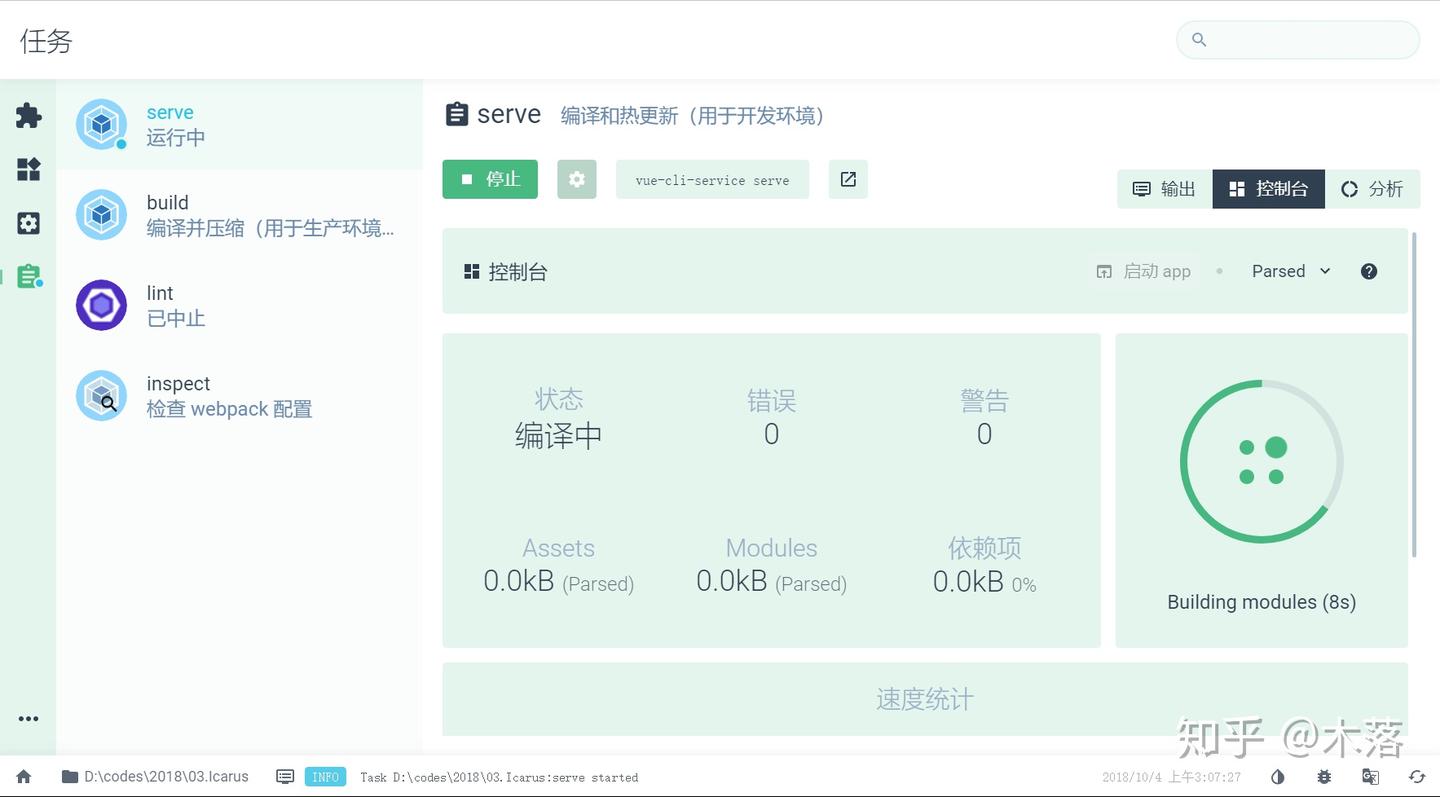Screen dimensions: 1440x797
Task: Open task parameters gear button
Action: tap(576, 179)
